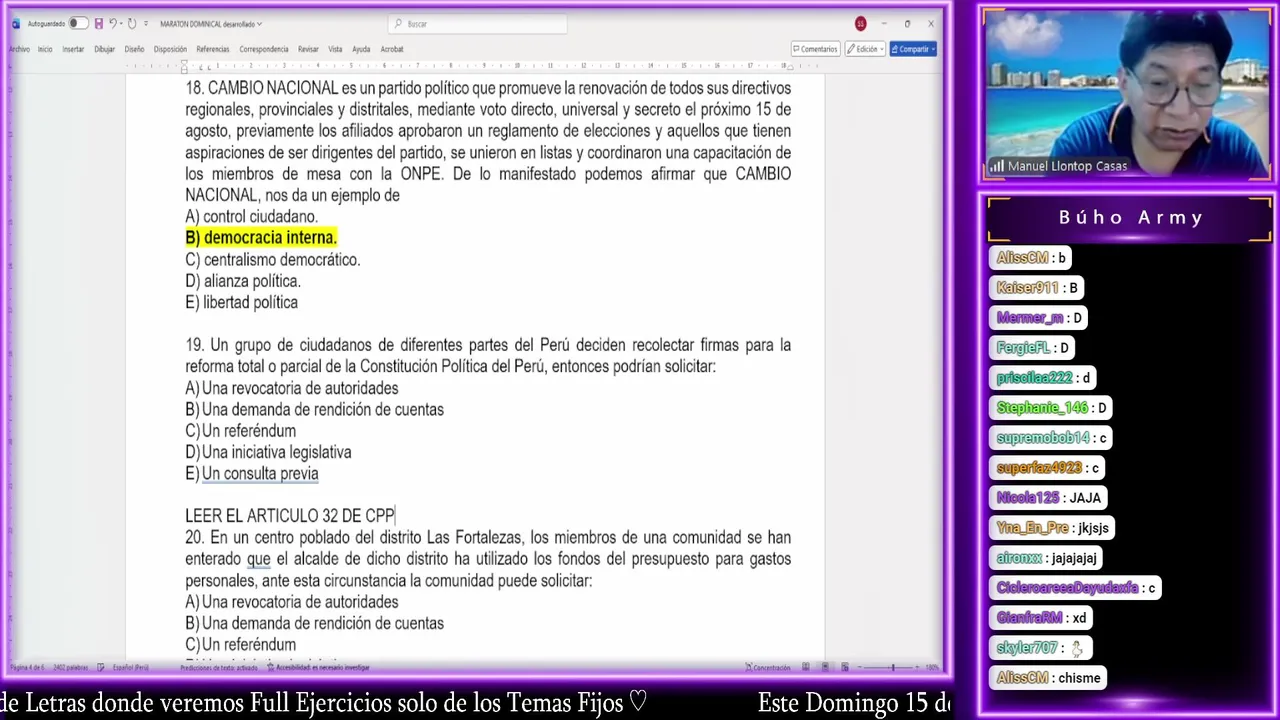The height and width of the screenshot is (720, 1280).
Task: Open Customize Quick Access Toolbar dropdown
Action: 146,24
